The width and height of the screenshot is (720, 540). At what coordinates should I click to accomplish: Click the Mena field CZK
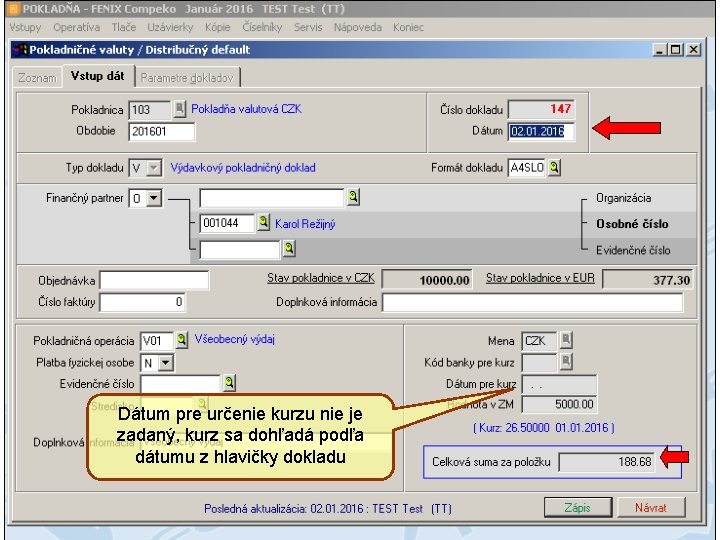[539, 341]
